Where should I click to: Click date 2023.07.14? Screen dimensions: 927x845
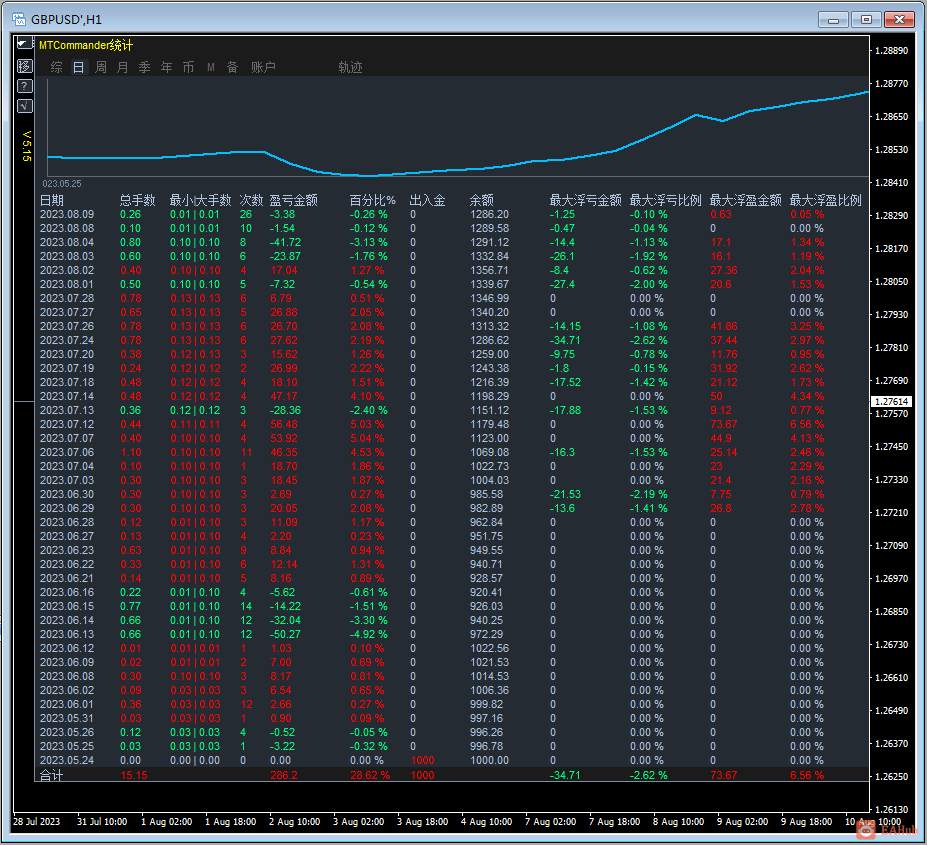(x=67, y=396)
